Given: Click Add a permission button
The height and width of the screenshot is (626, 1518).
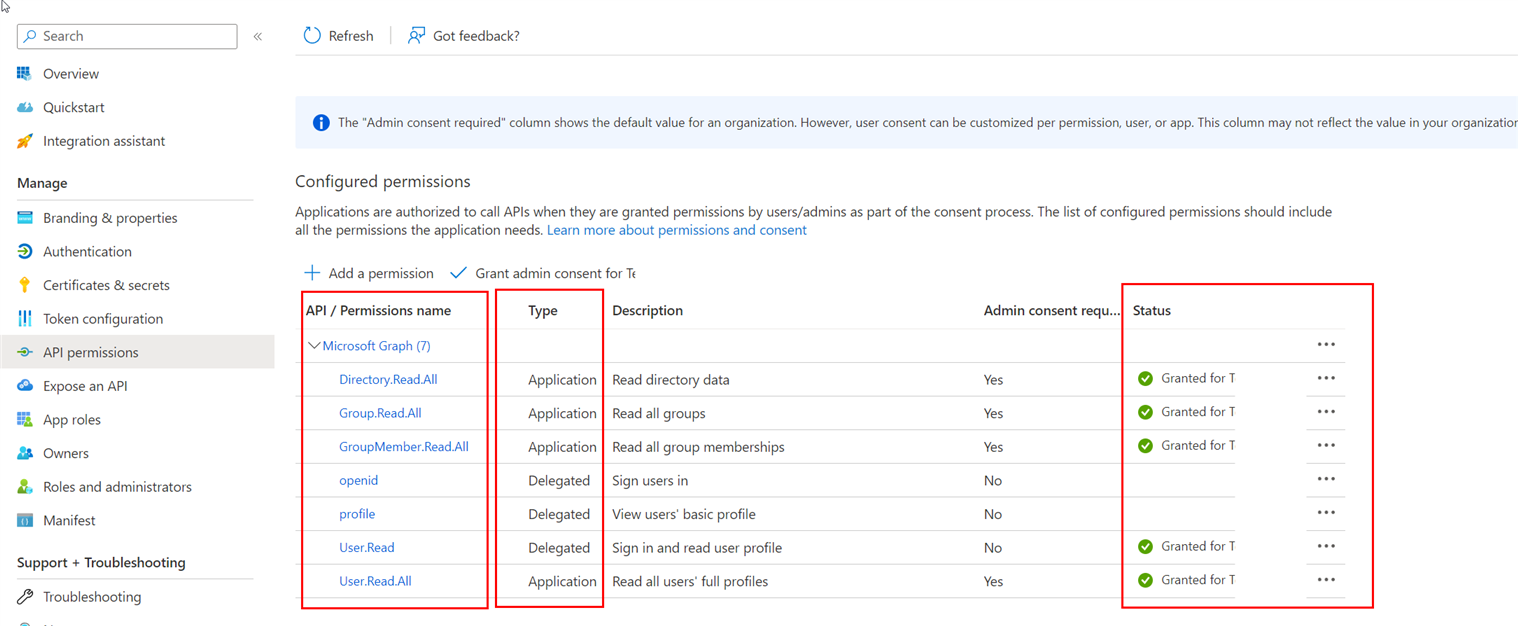Looking at the screenshot, I should coord(369,273).
